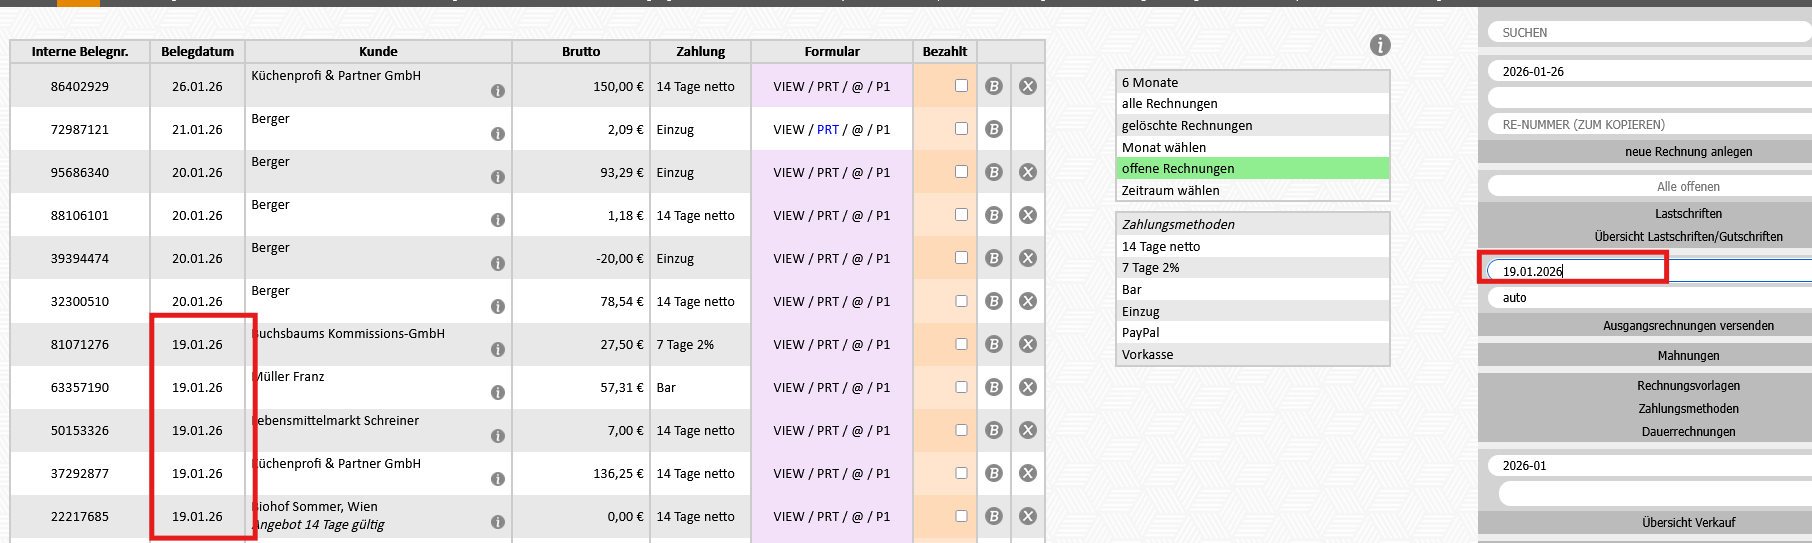Screen dimensions: 1812x543
Task: Click B icon in row 72987121
Action: [x=993, y=129]
